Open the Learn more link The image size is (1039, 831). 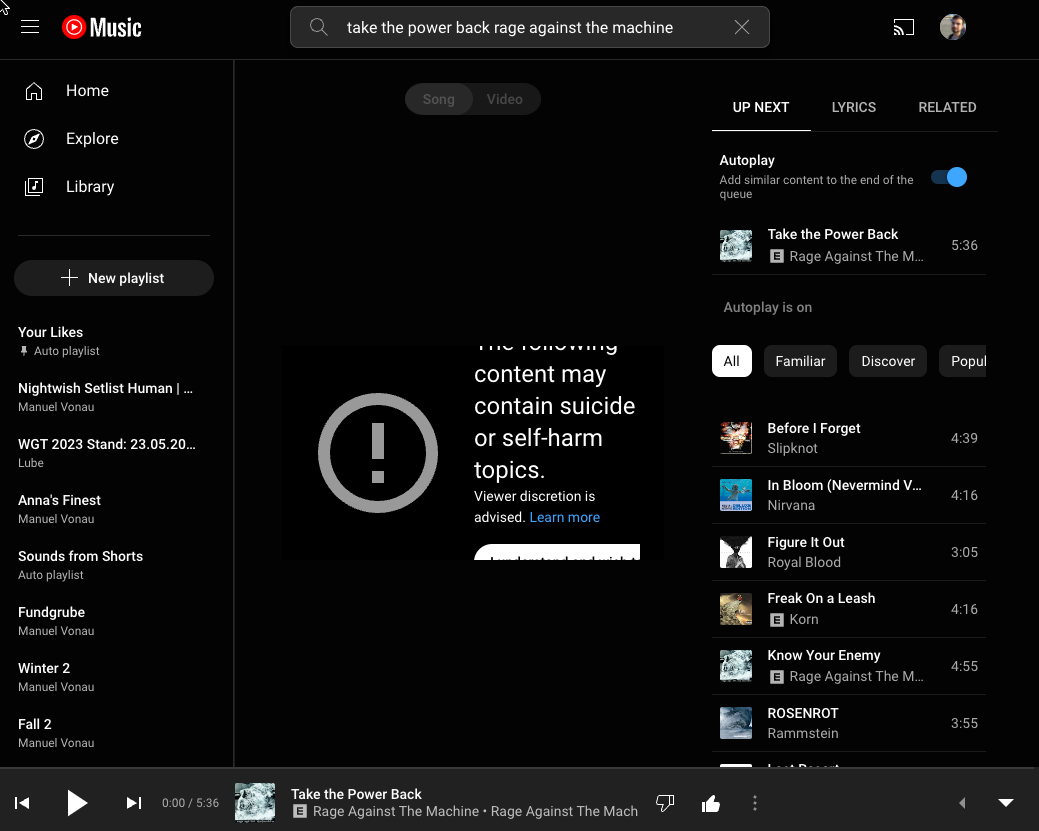point(564,517)
